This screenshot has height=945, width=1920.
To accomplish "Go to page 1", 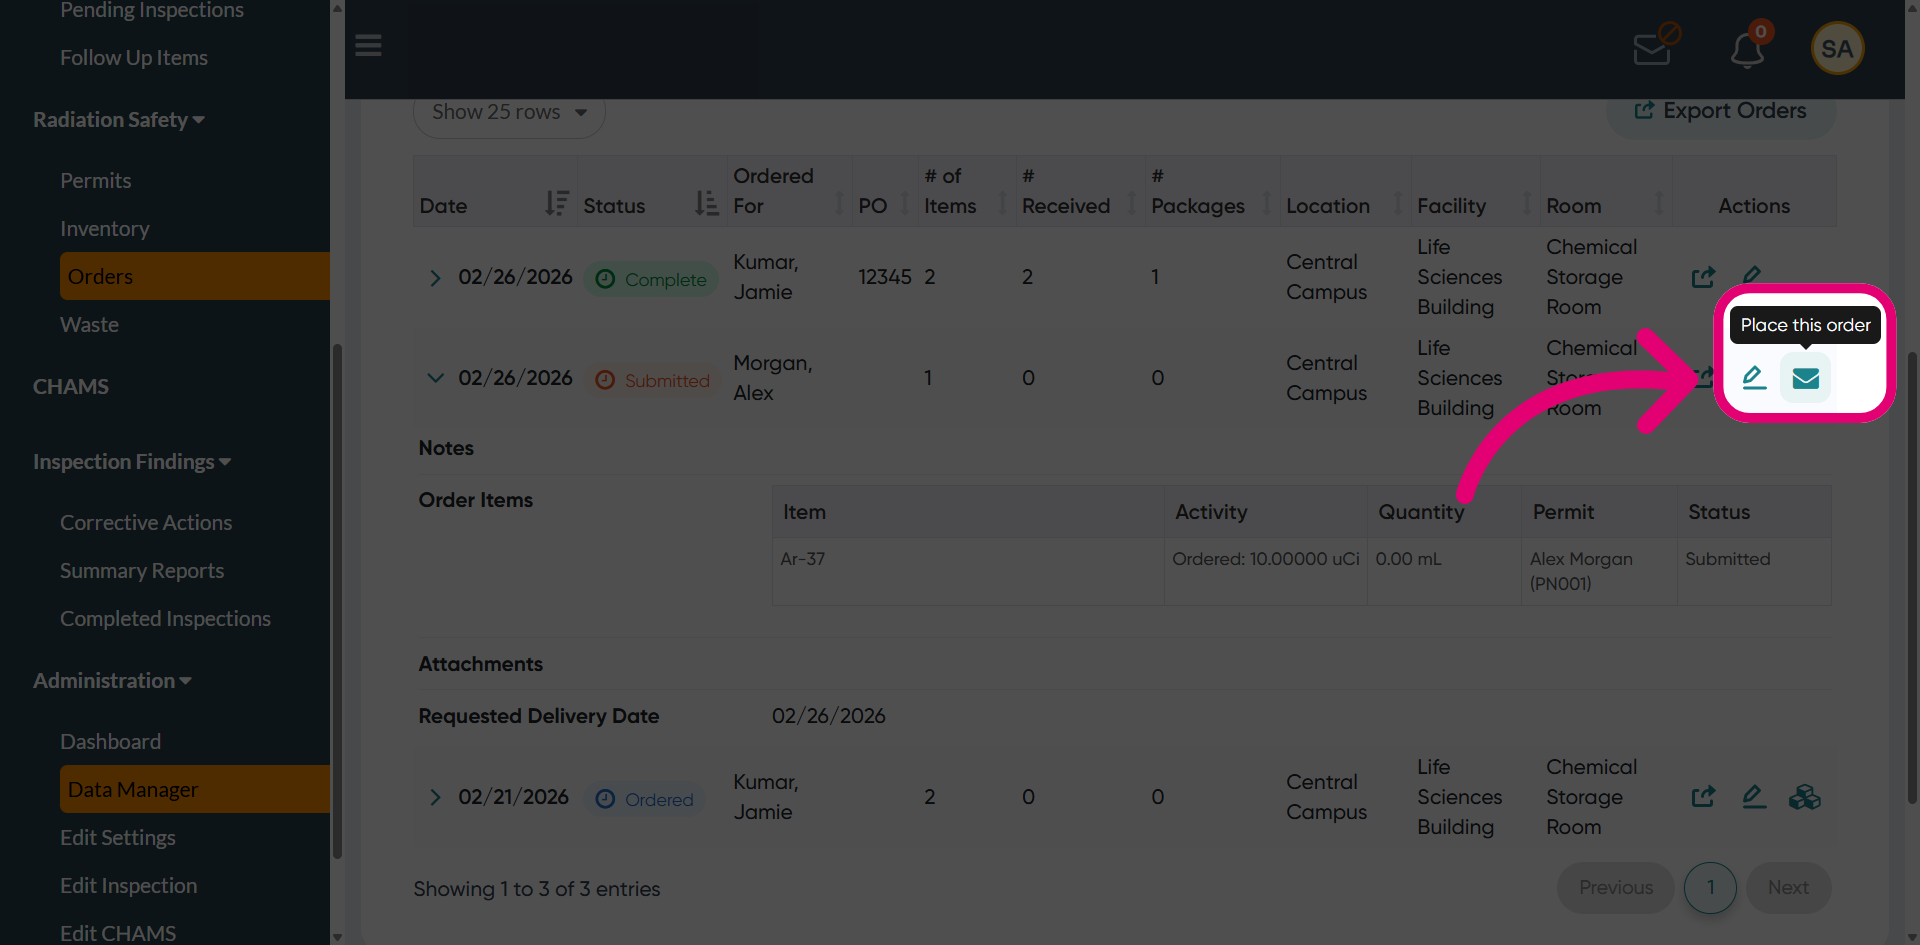I will coord(1710,888).
